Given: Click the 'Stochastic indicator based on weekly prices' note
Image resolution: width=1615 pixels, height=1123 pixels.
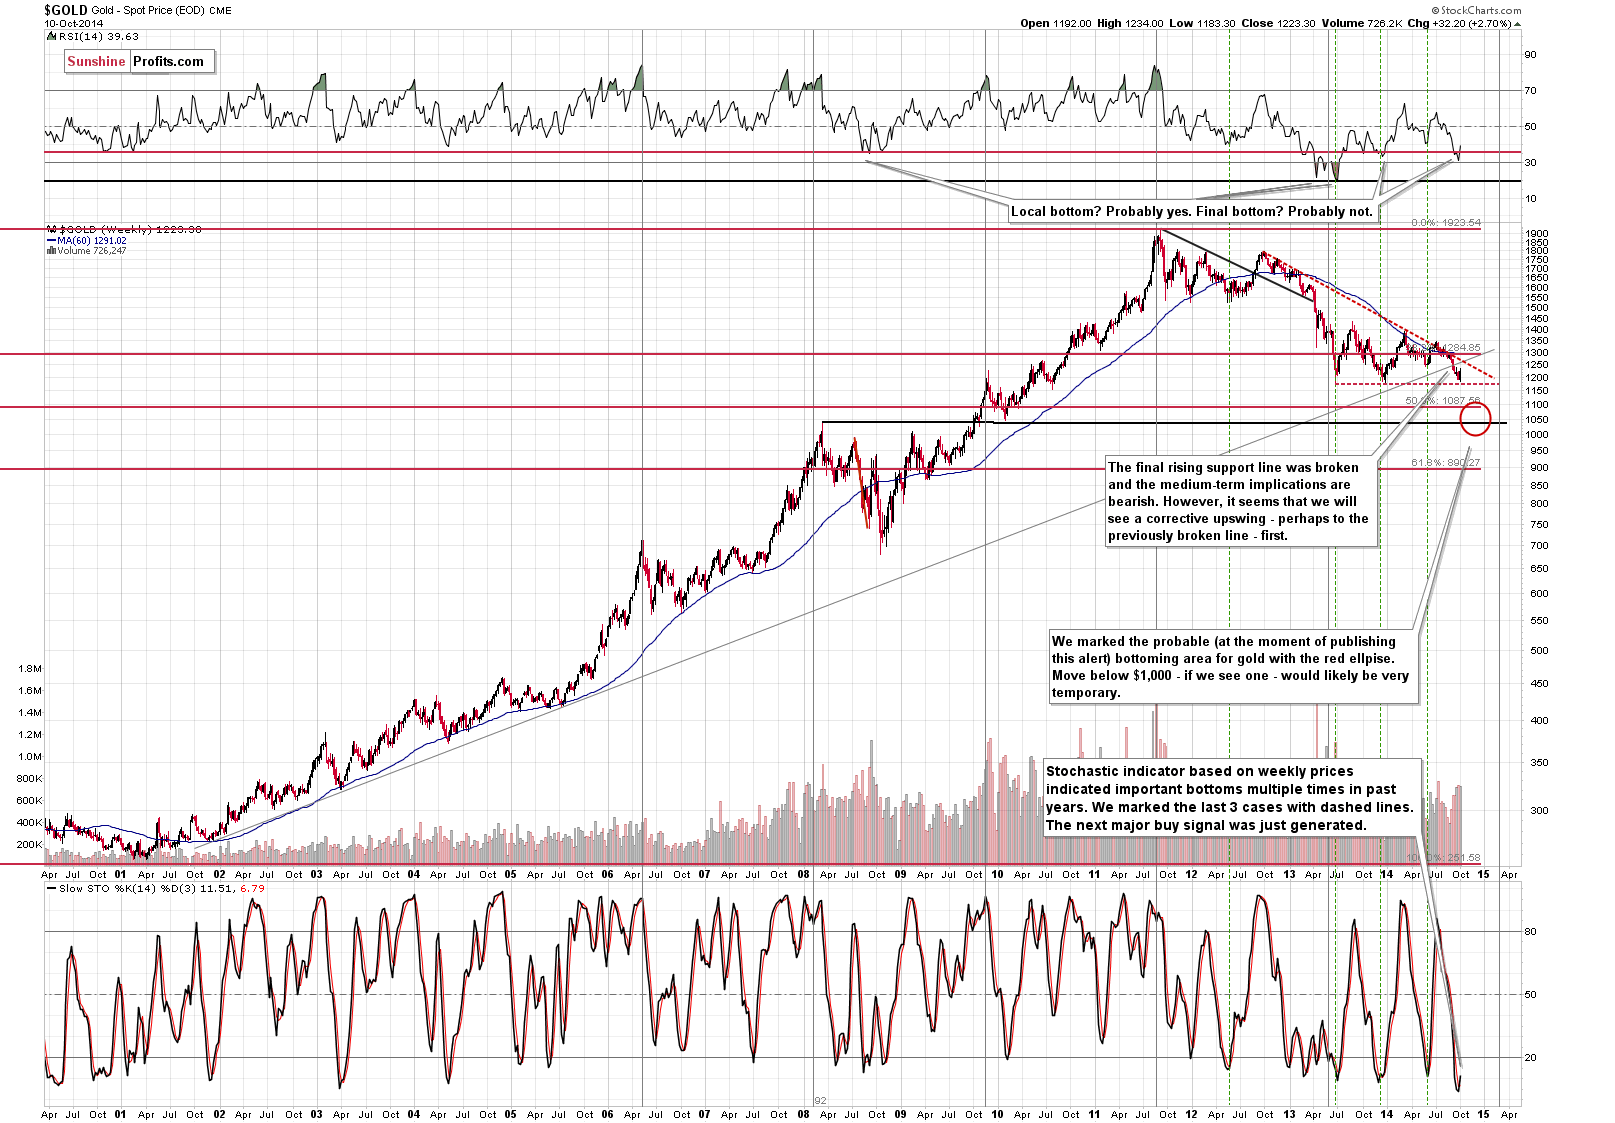Looking at the screenshot, I should (1231, 798).
